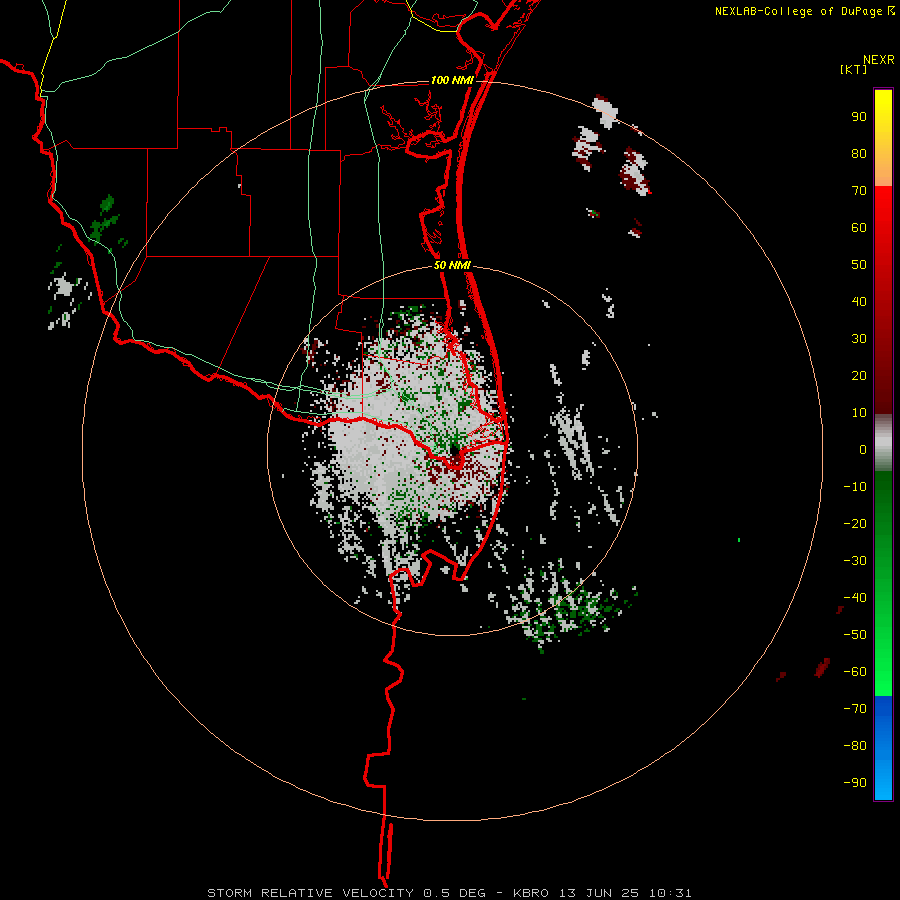Click the -50 knot scale label

[x=855, y=635]
